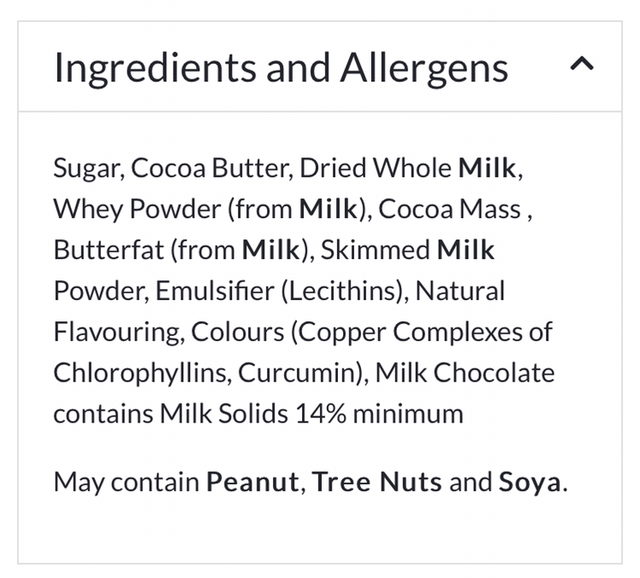
Task: Click the Ingredients and Allergens heading
Action: [280, 68]
